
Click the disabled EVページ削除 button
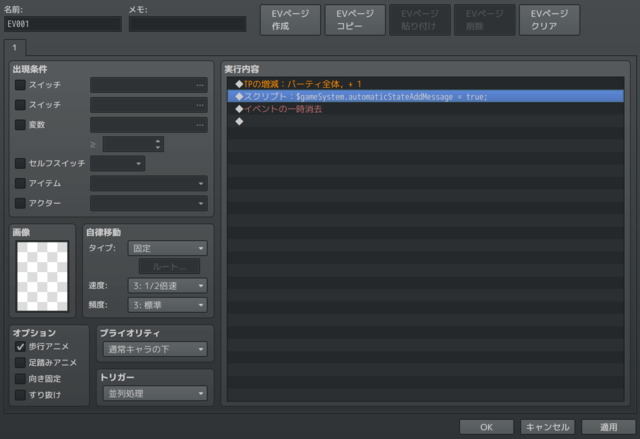pos(484,20)
